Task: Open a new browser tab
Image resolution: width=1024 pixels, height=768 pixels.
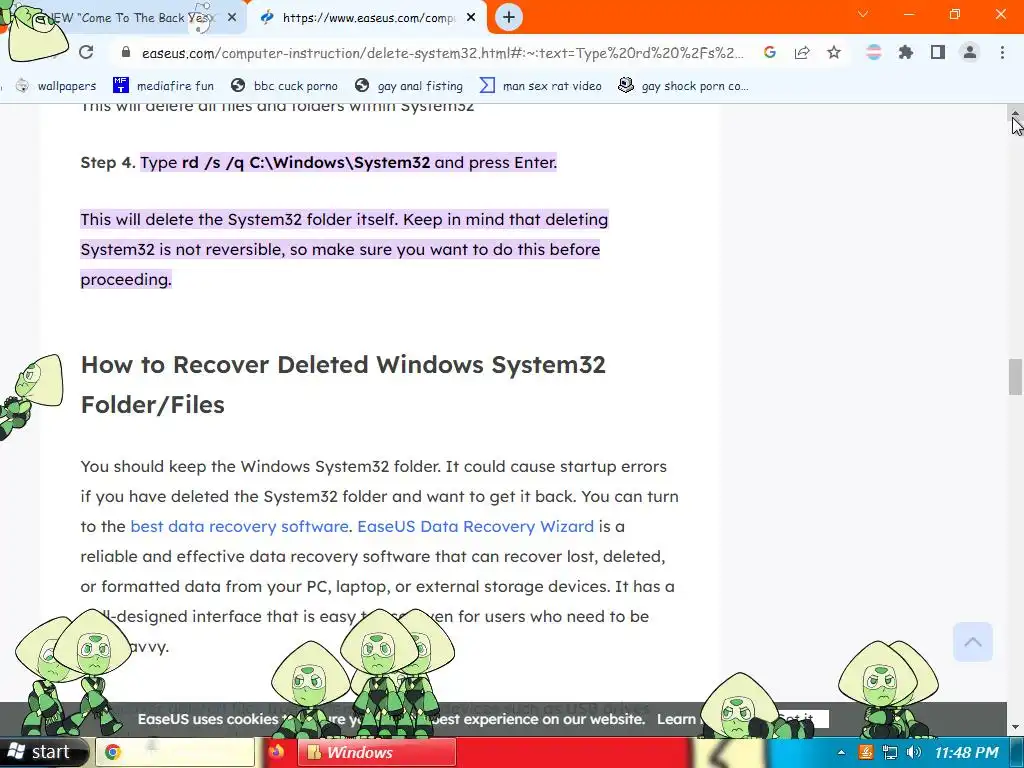Action: pos(509,18)
